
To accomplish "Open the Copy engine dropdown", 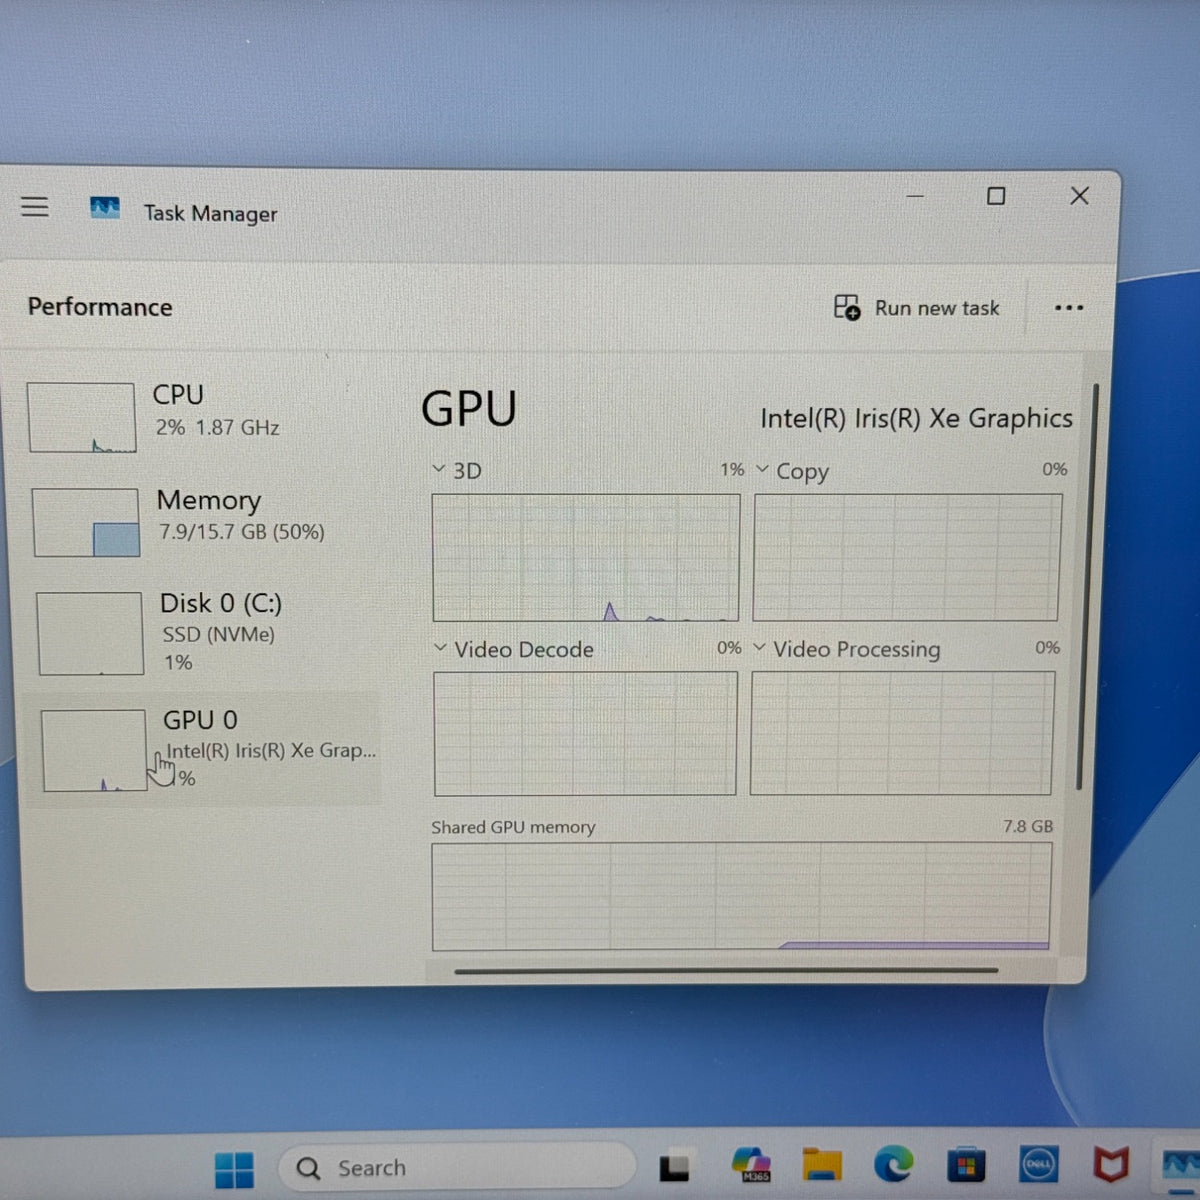I will (x=762, y=469).
